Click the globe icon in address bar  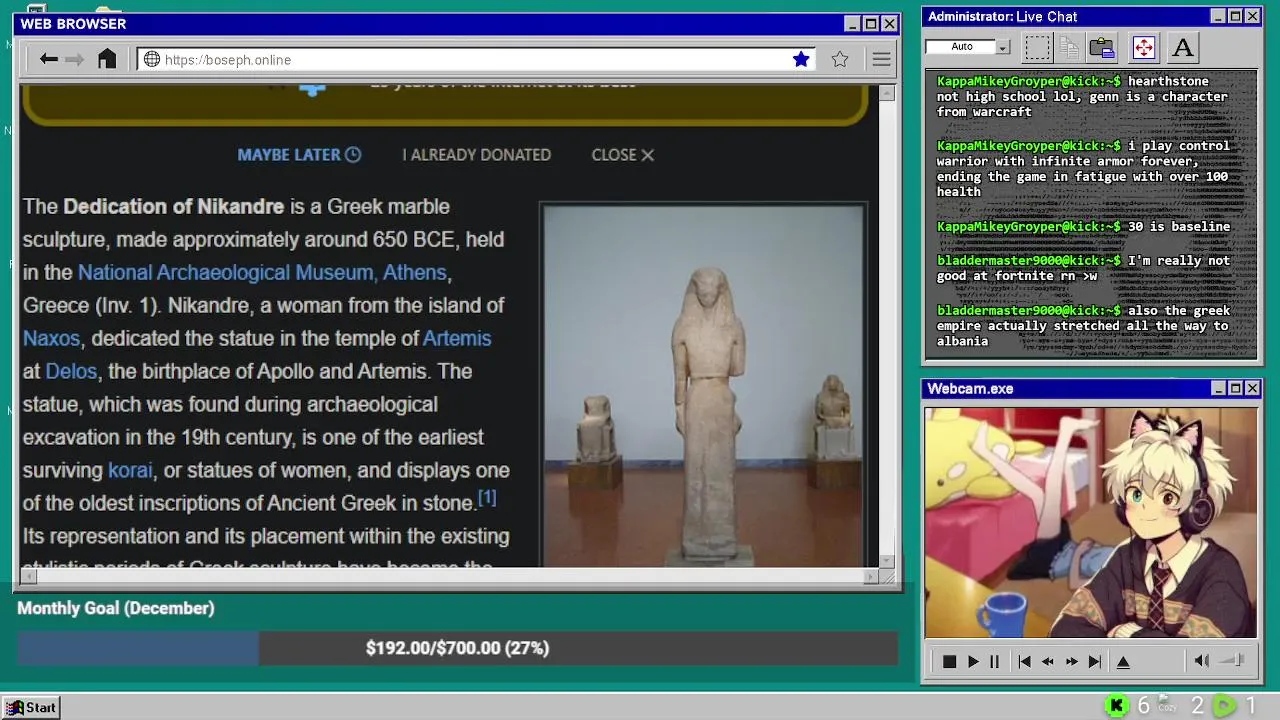click(x=152, y=59)
